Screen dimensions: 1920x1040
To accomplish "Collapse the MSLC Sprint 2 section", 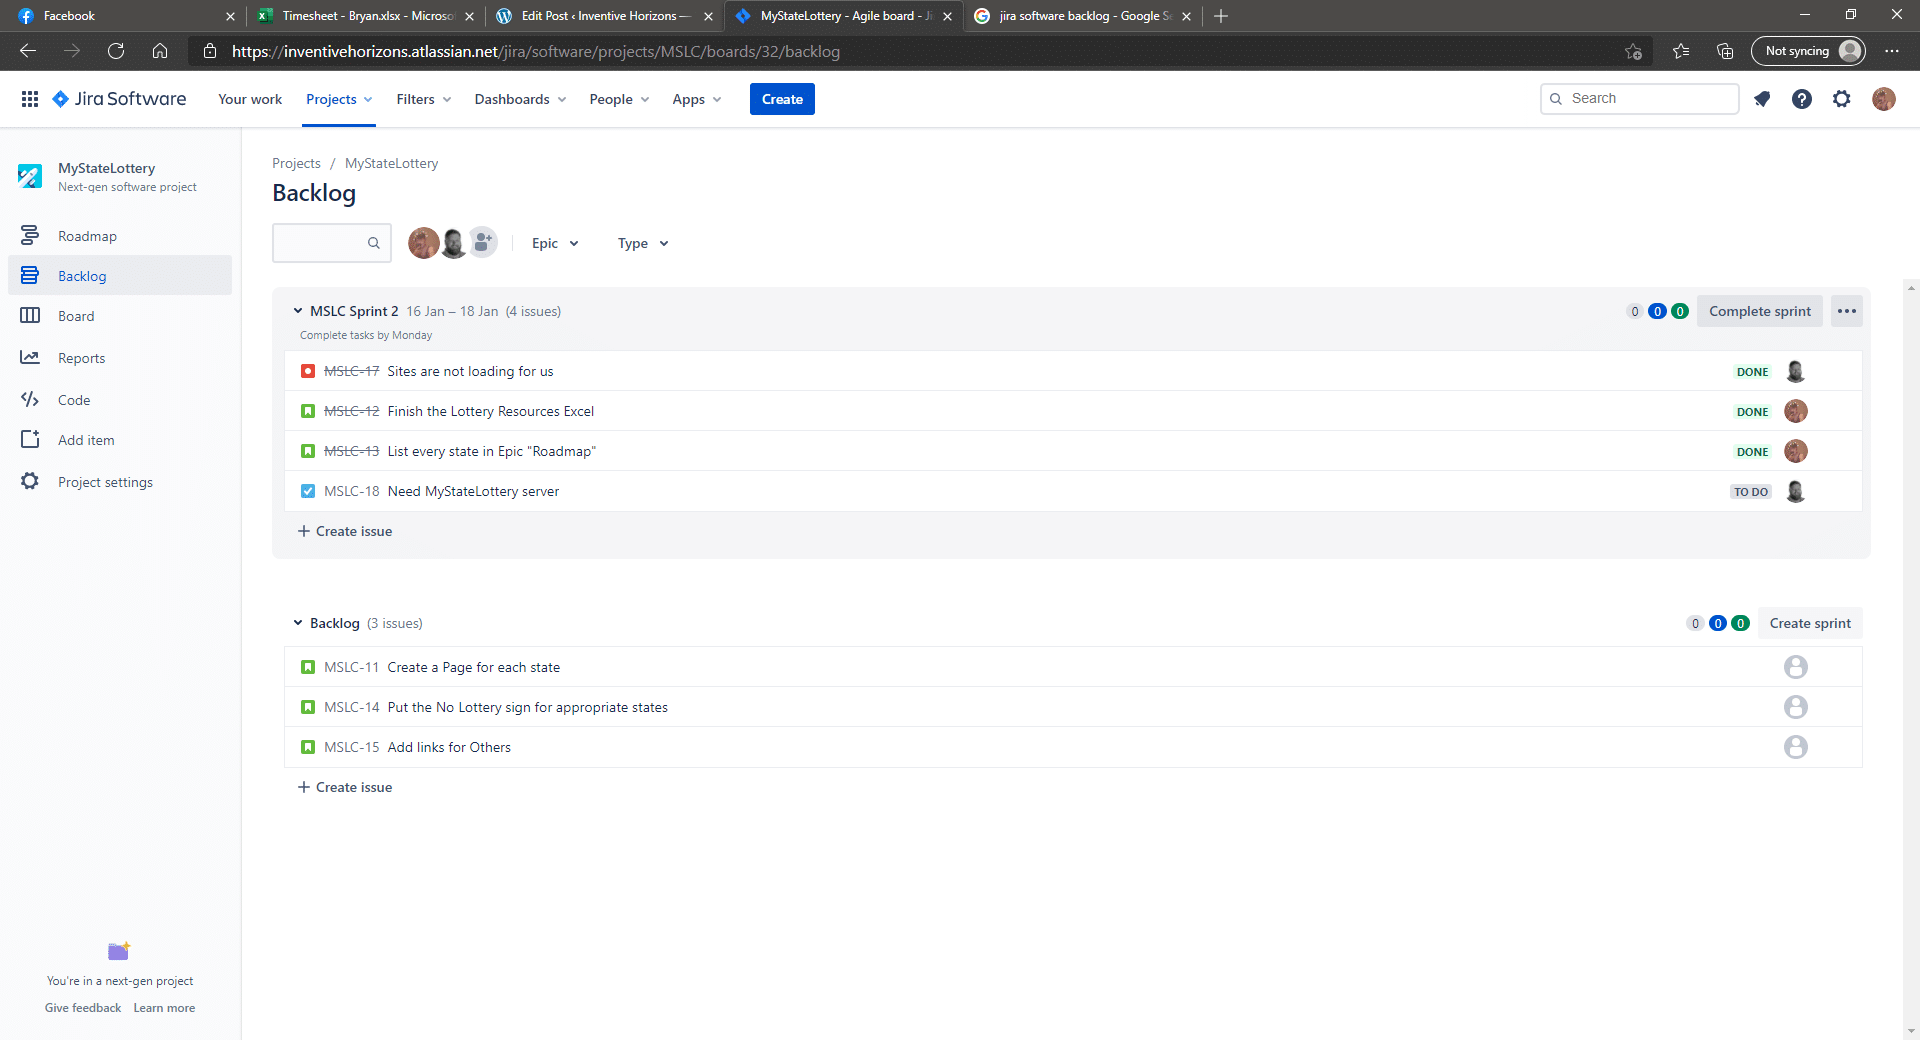I will click(x=298, y=311).
